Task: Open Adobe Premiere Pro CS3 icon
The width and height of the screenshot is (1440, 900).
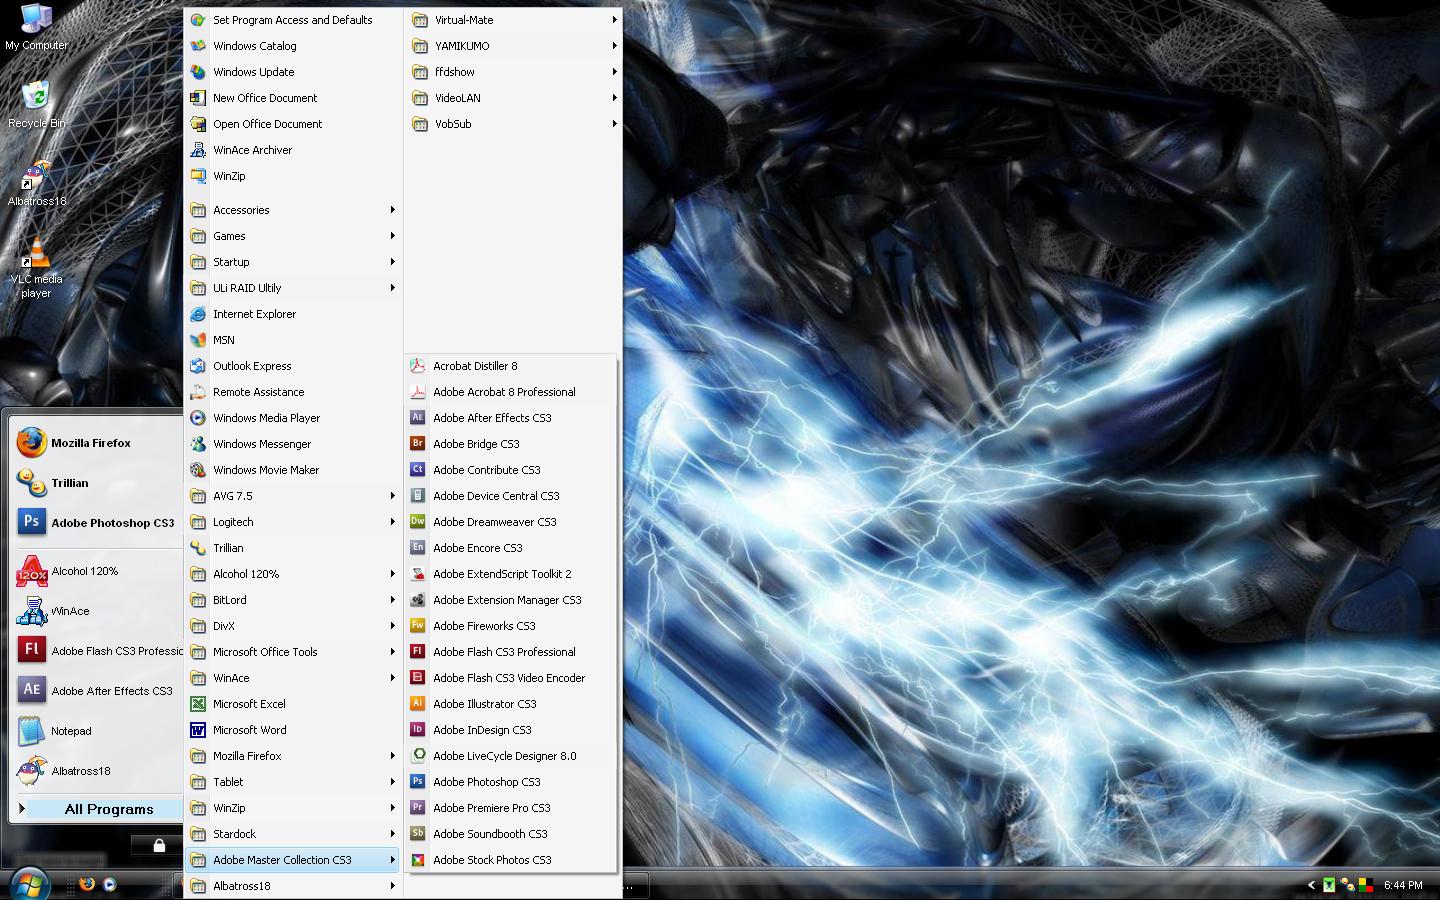Action: pos(418,808)
